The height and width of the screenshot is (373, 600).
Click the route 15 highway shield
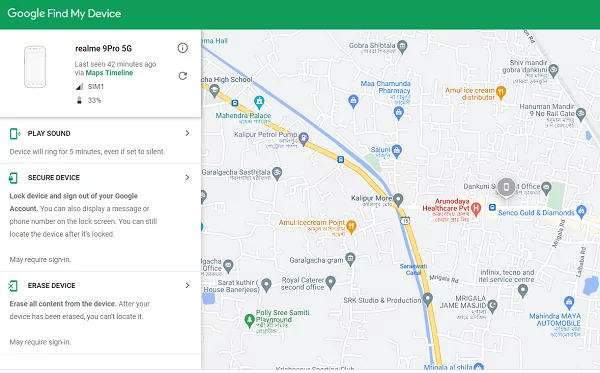pos(405,220)
